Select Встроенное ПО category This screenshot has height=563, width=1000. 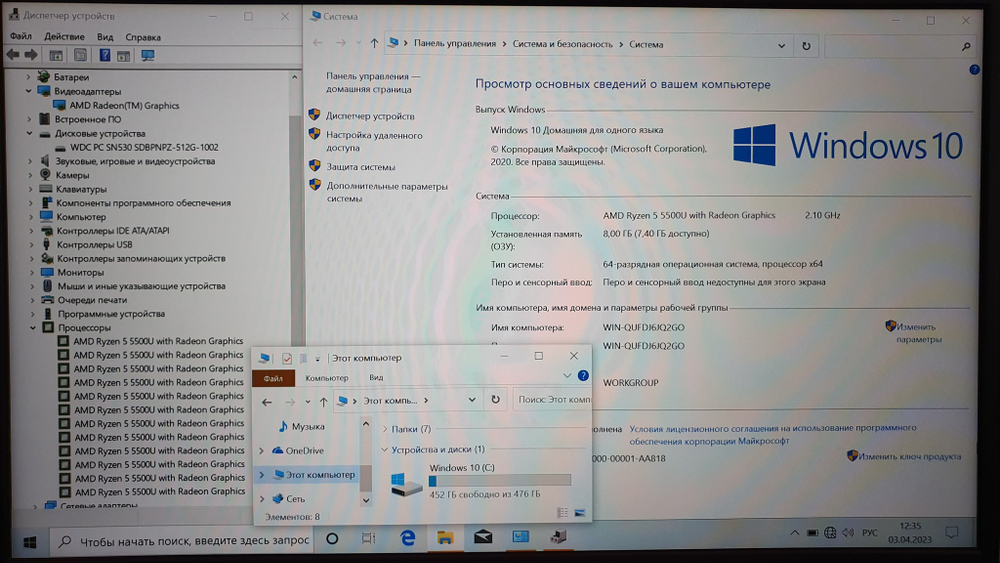(87, 119)
